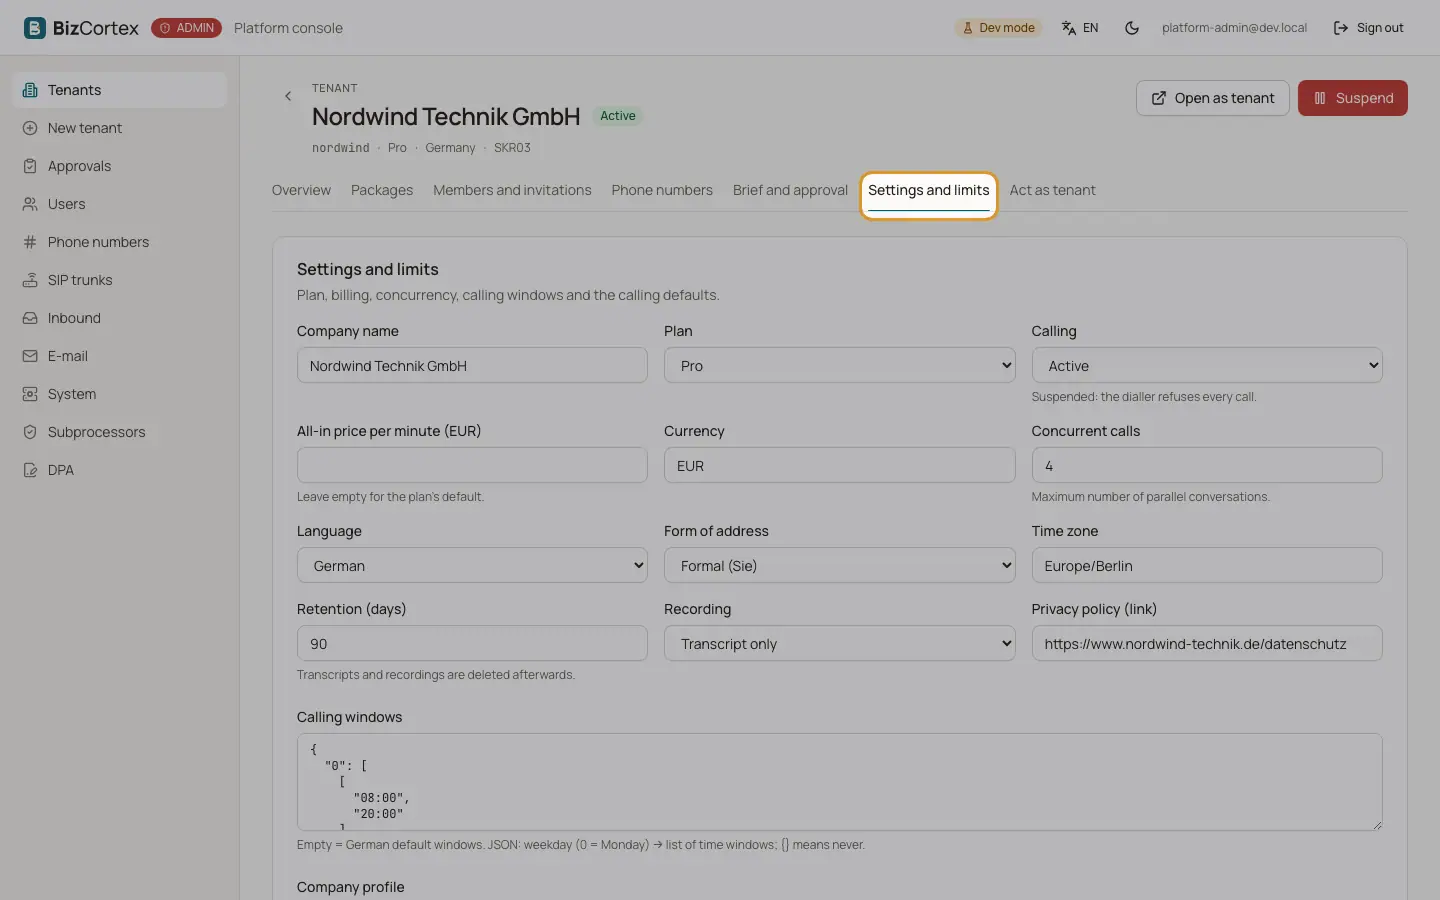Click the SIP trunks network icon
1440x900 pixels.
[x=30, y=280]
